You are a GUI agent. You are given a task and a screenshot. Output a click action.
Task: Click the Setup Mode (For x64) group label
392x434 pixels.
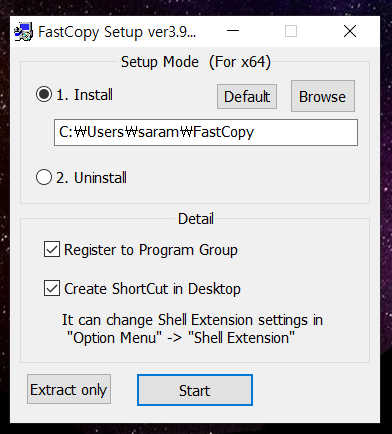point(196,62)
